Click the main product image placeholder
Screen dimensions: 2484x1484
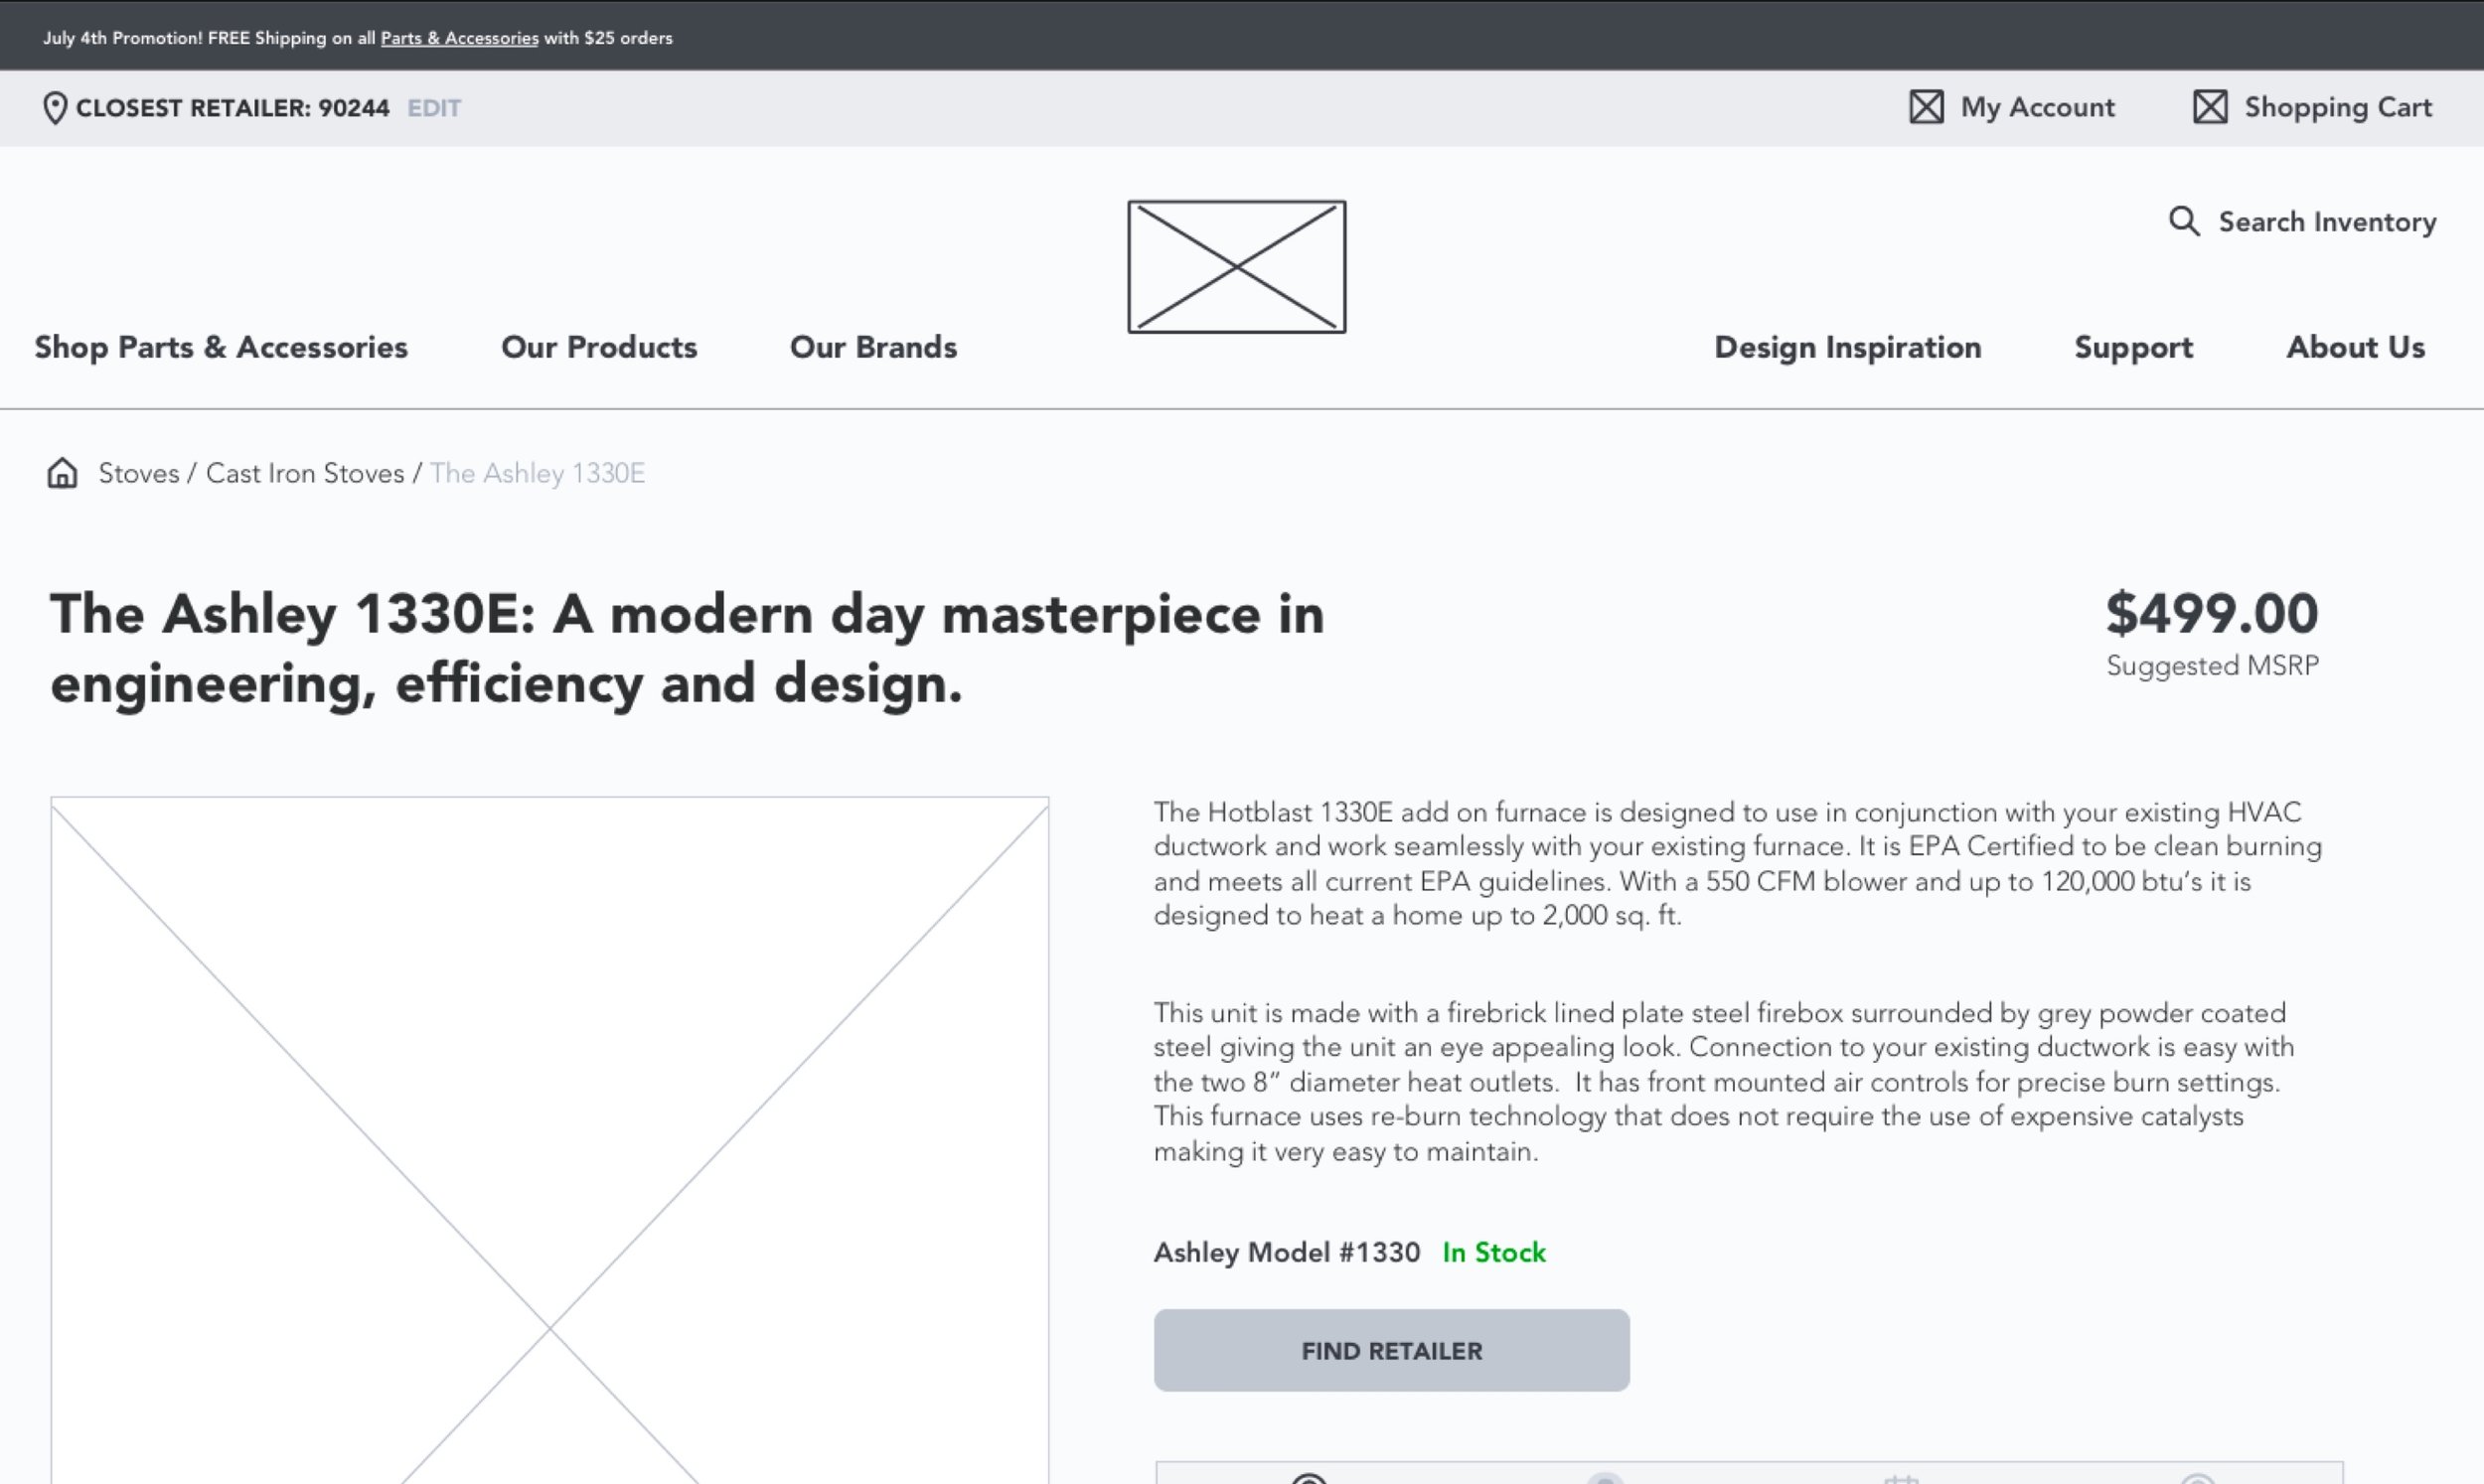click(x=549, y=1140)
